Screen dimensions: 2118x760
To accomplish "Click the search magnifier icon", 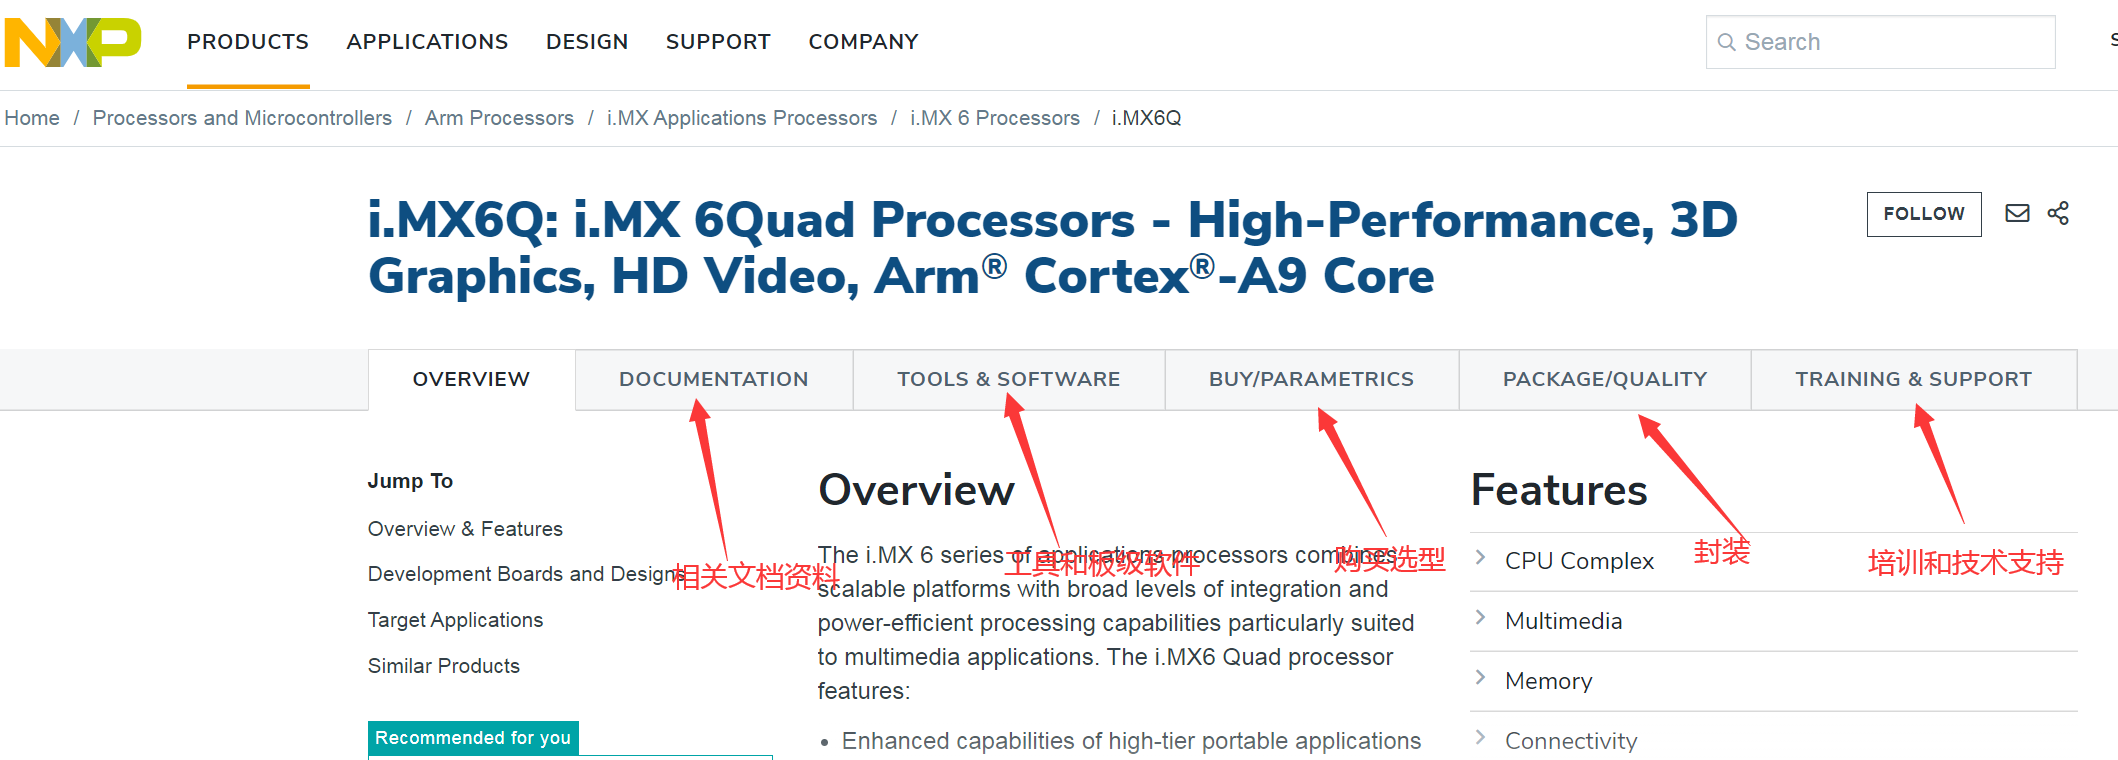I will 1726,42.
